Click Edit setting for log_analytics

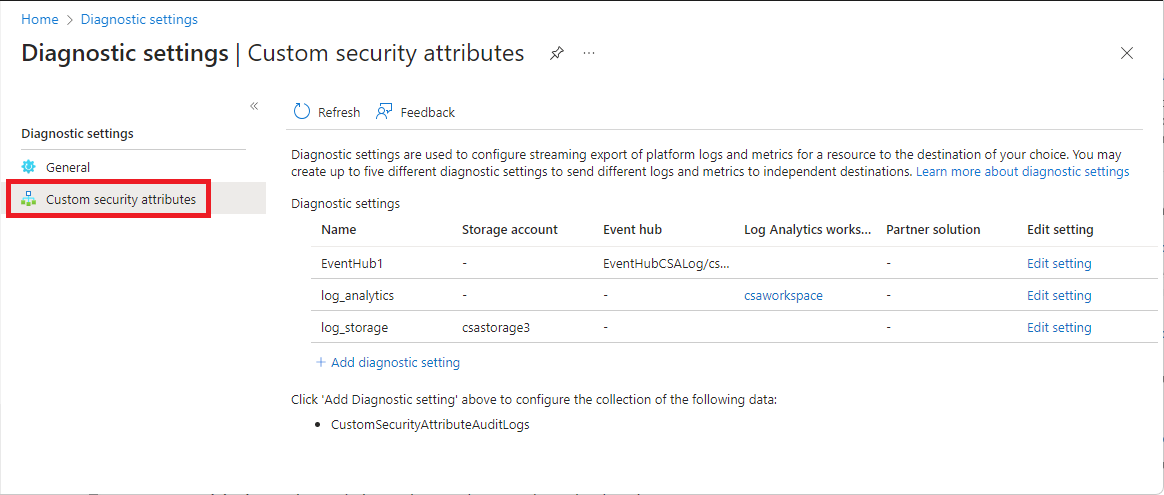(1059, 296)
